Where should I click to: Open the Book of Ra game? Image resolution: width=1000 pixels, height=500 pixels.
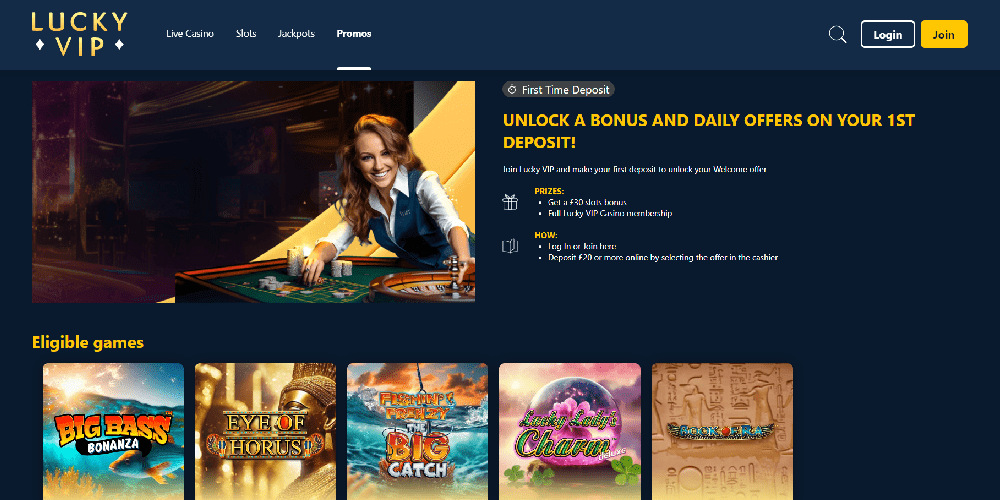(722, 432)
